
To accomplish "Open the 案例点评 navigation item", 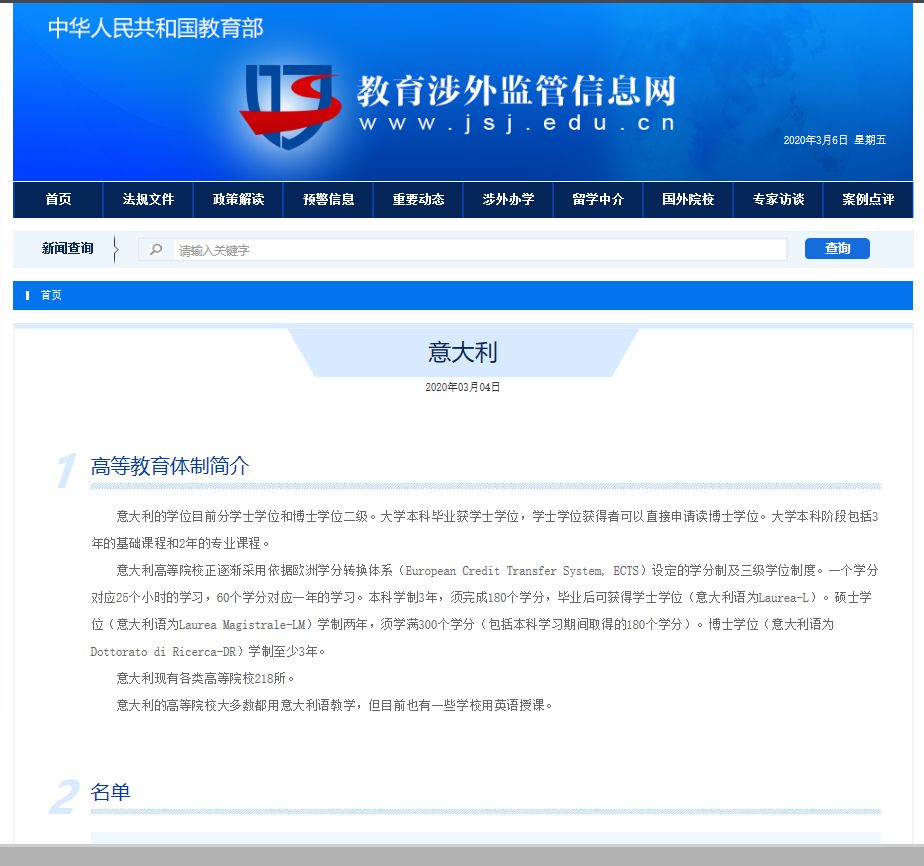I will coord(868,200).
